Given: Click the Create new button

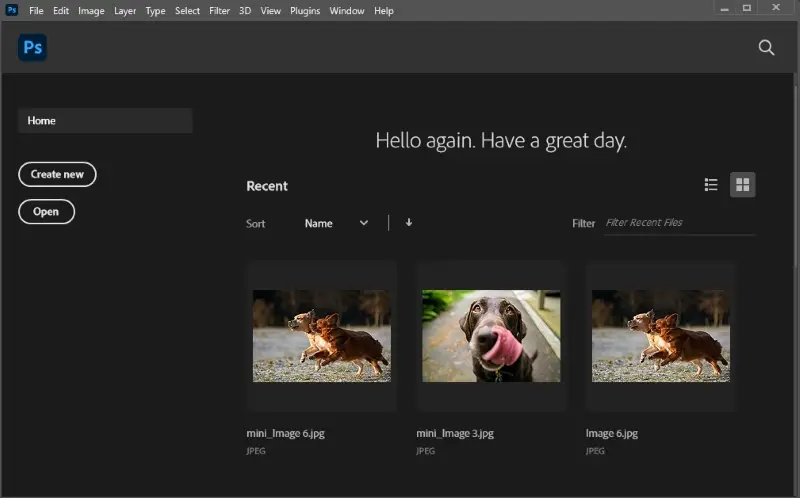Looking at the screenshot, I should tap(57, 174).
